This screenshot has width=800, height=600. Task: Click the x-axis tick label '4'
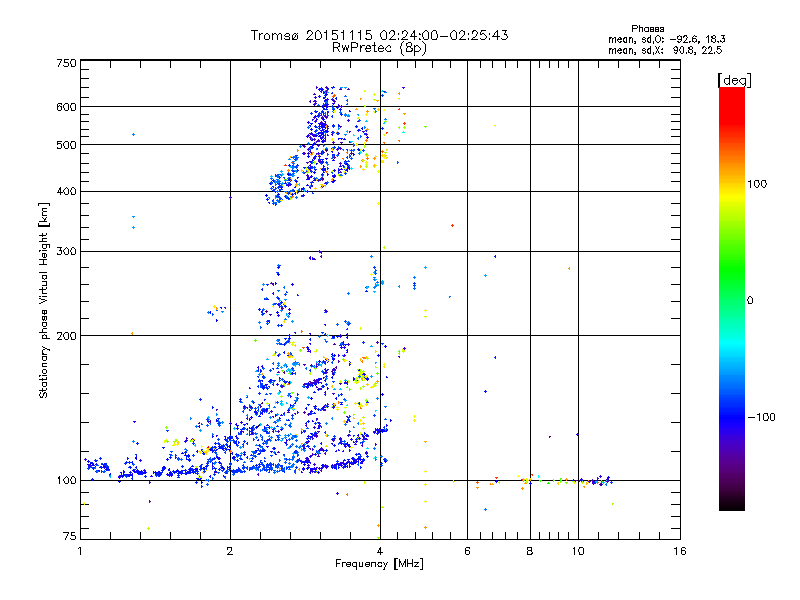[x=380, y=551]
